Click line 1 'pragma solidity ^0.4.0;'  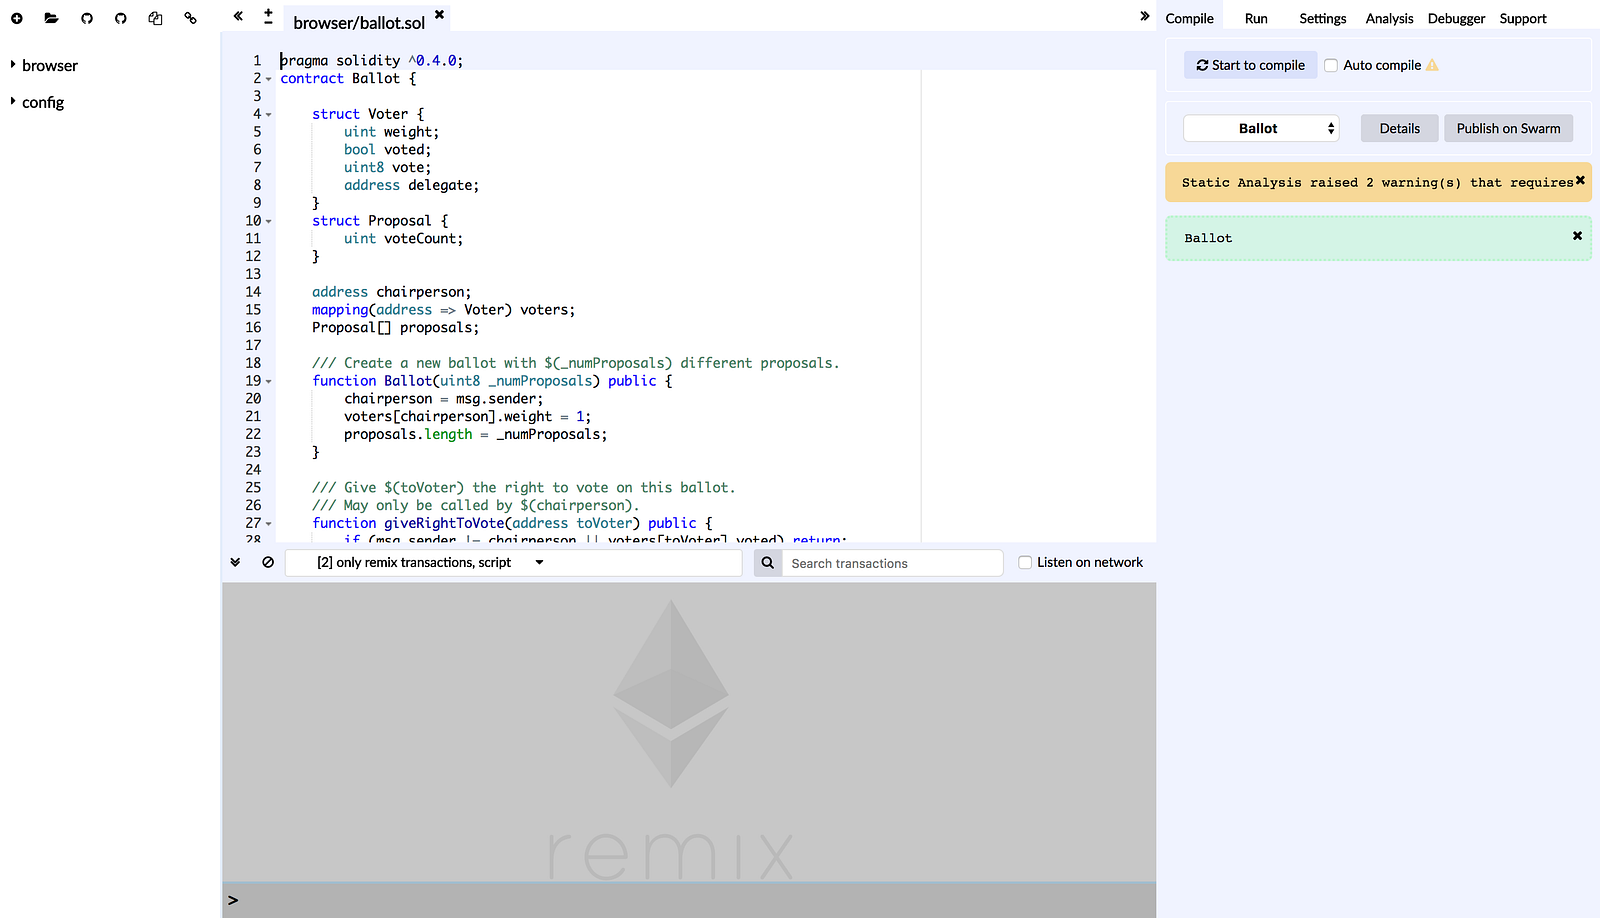click(x=372, y=61)
